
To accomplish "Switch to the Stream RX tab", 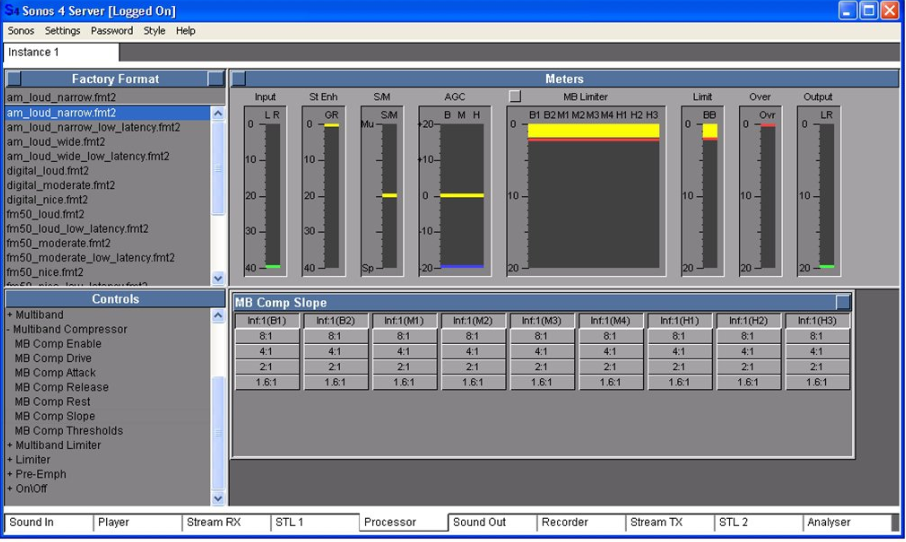I will [x=226, y=522].
